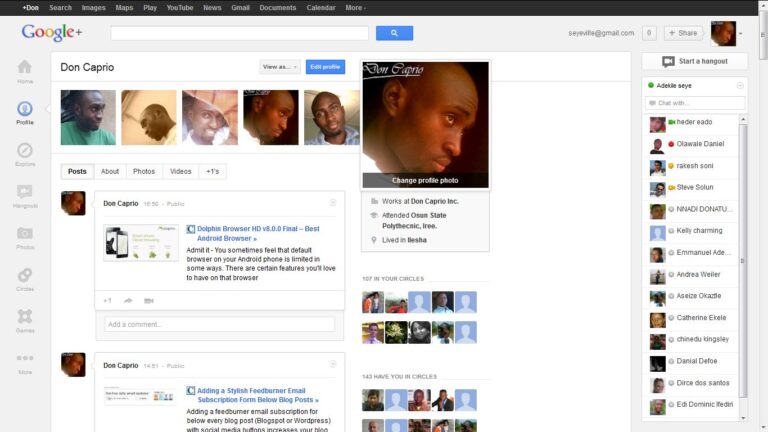Screen dimensions: 768x432
Task: Open chat status menu beside Adekile seye
Action: coord(740,85)
